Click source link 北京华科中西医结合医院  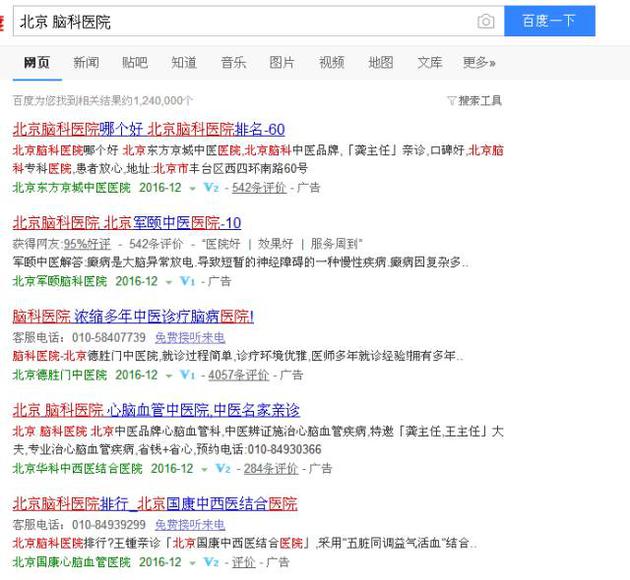78,468
